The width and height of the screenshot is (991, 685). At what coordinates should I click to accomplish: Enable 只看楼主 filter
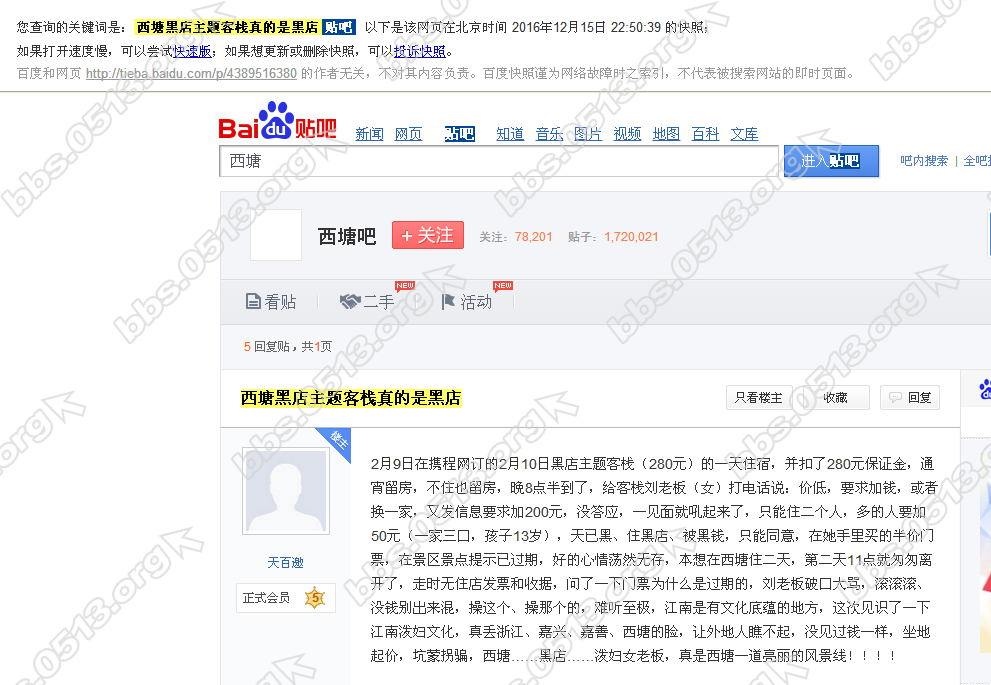(758, 396)
